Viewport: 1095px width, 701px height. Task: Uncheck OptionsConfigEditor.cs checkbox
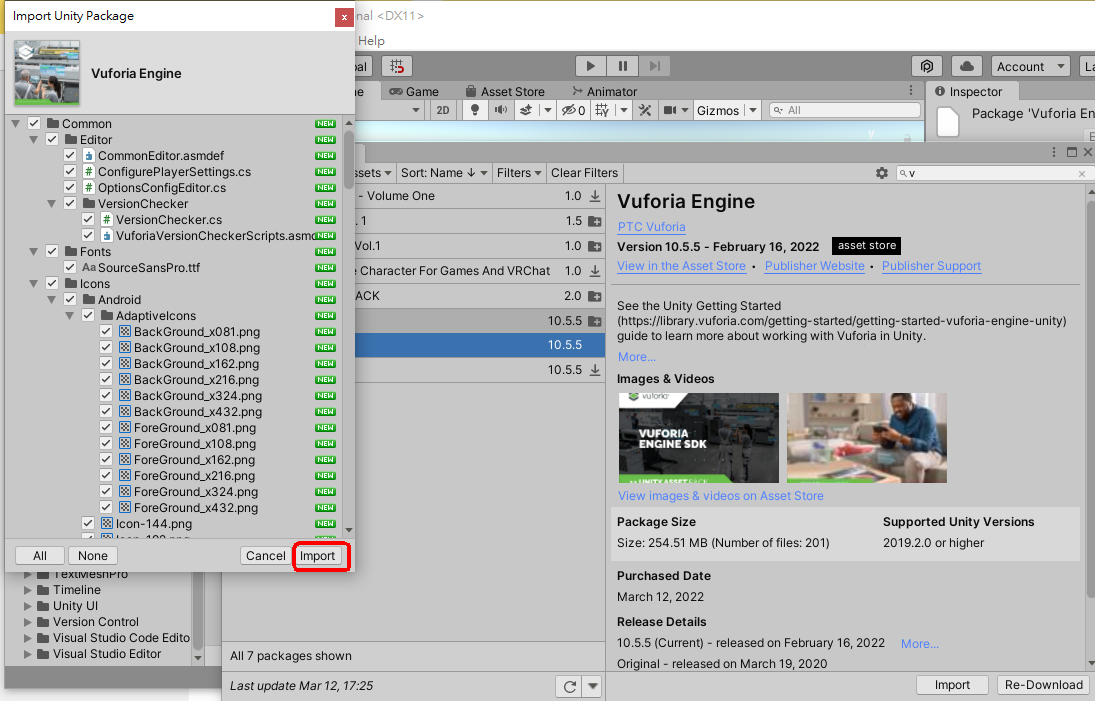coord(70,188)
